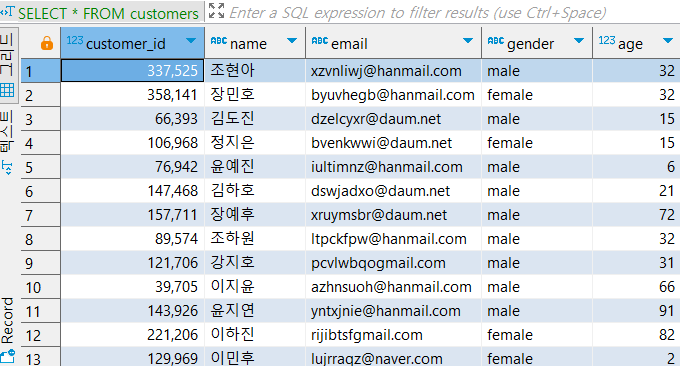Open the email column dropdown arrow
Viewport: 680px width, 366px height.
[468, 41]
